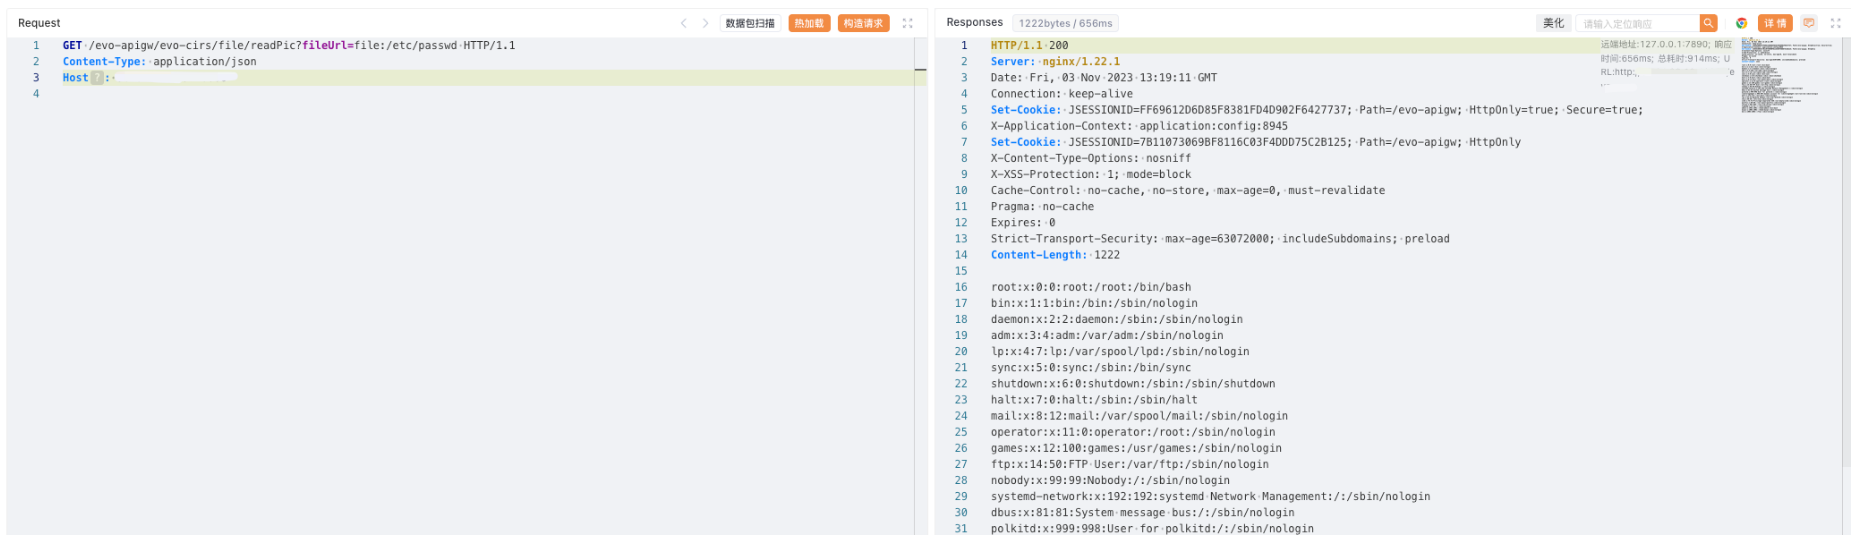Expand the Responses panel to fullscreen
Image resolution: width=1859 pixels, height=545 pixels.
pyautogui.click(x=1836, y=23)
